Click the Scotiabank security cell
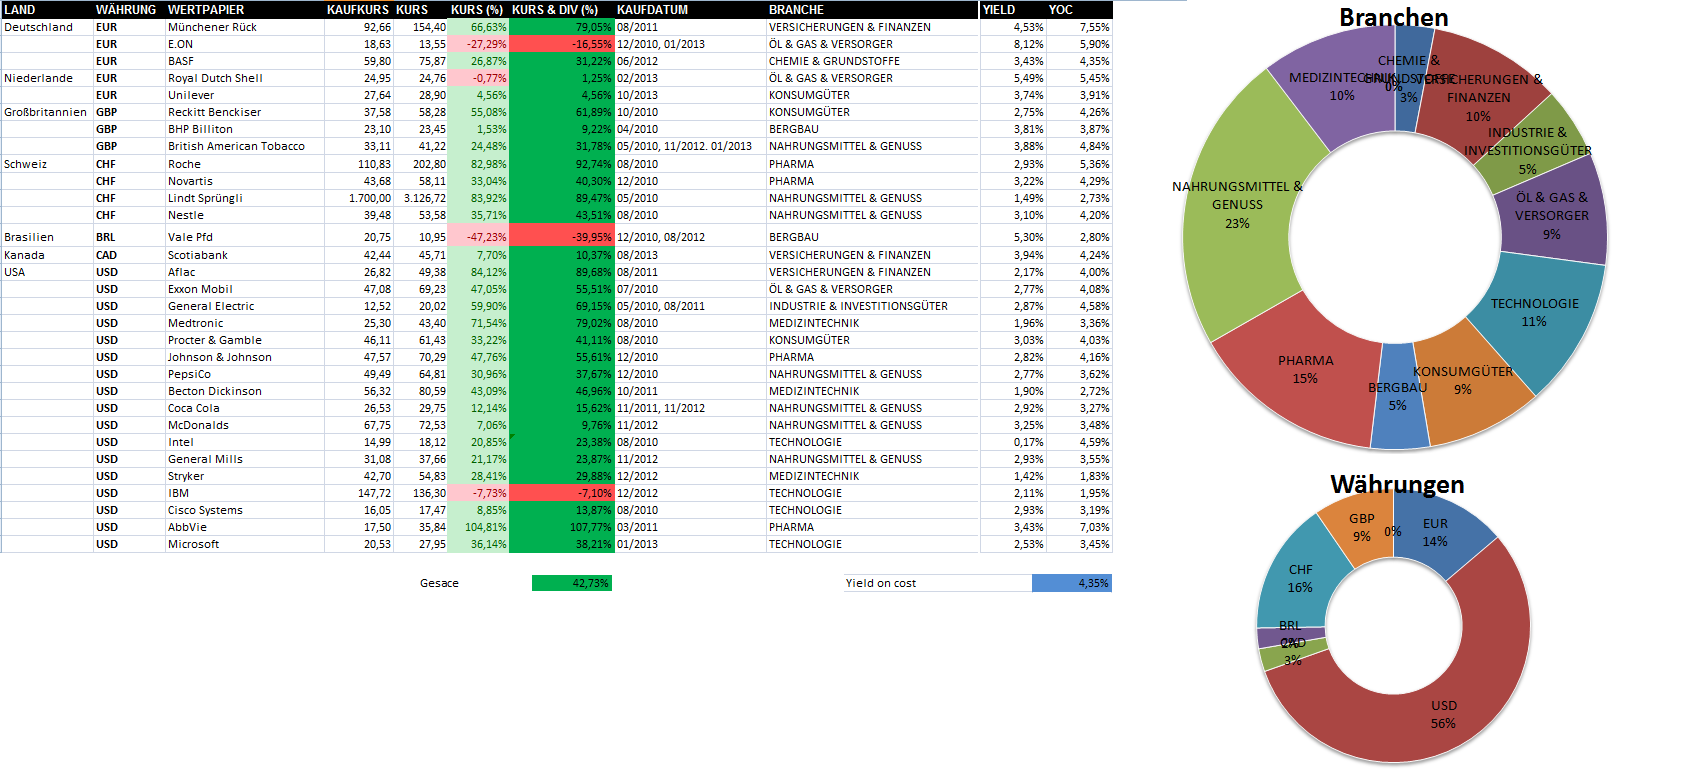The height and width of the screenshot is (776, 1686). [245, 255]
